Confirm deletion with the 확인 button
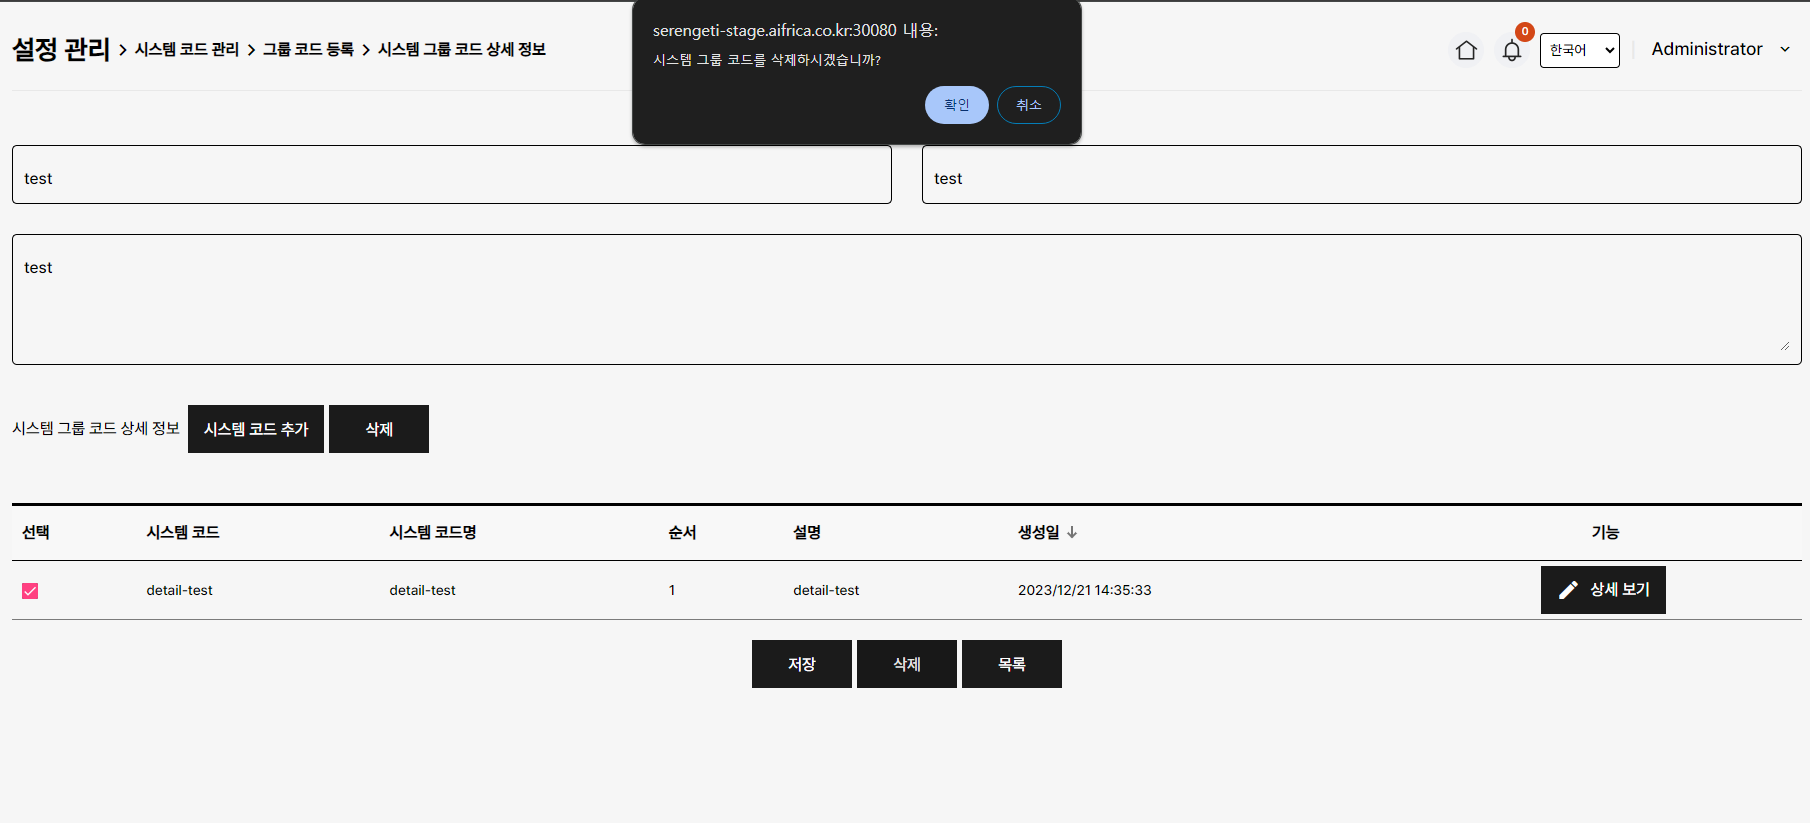Image resolution: width=1810 pixels, height=823 pixels. tap(956, 105)
